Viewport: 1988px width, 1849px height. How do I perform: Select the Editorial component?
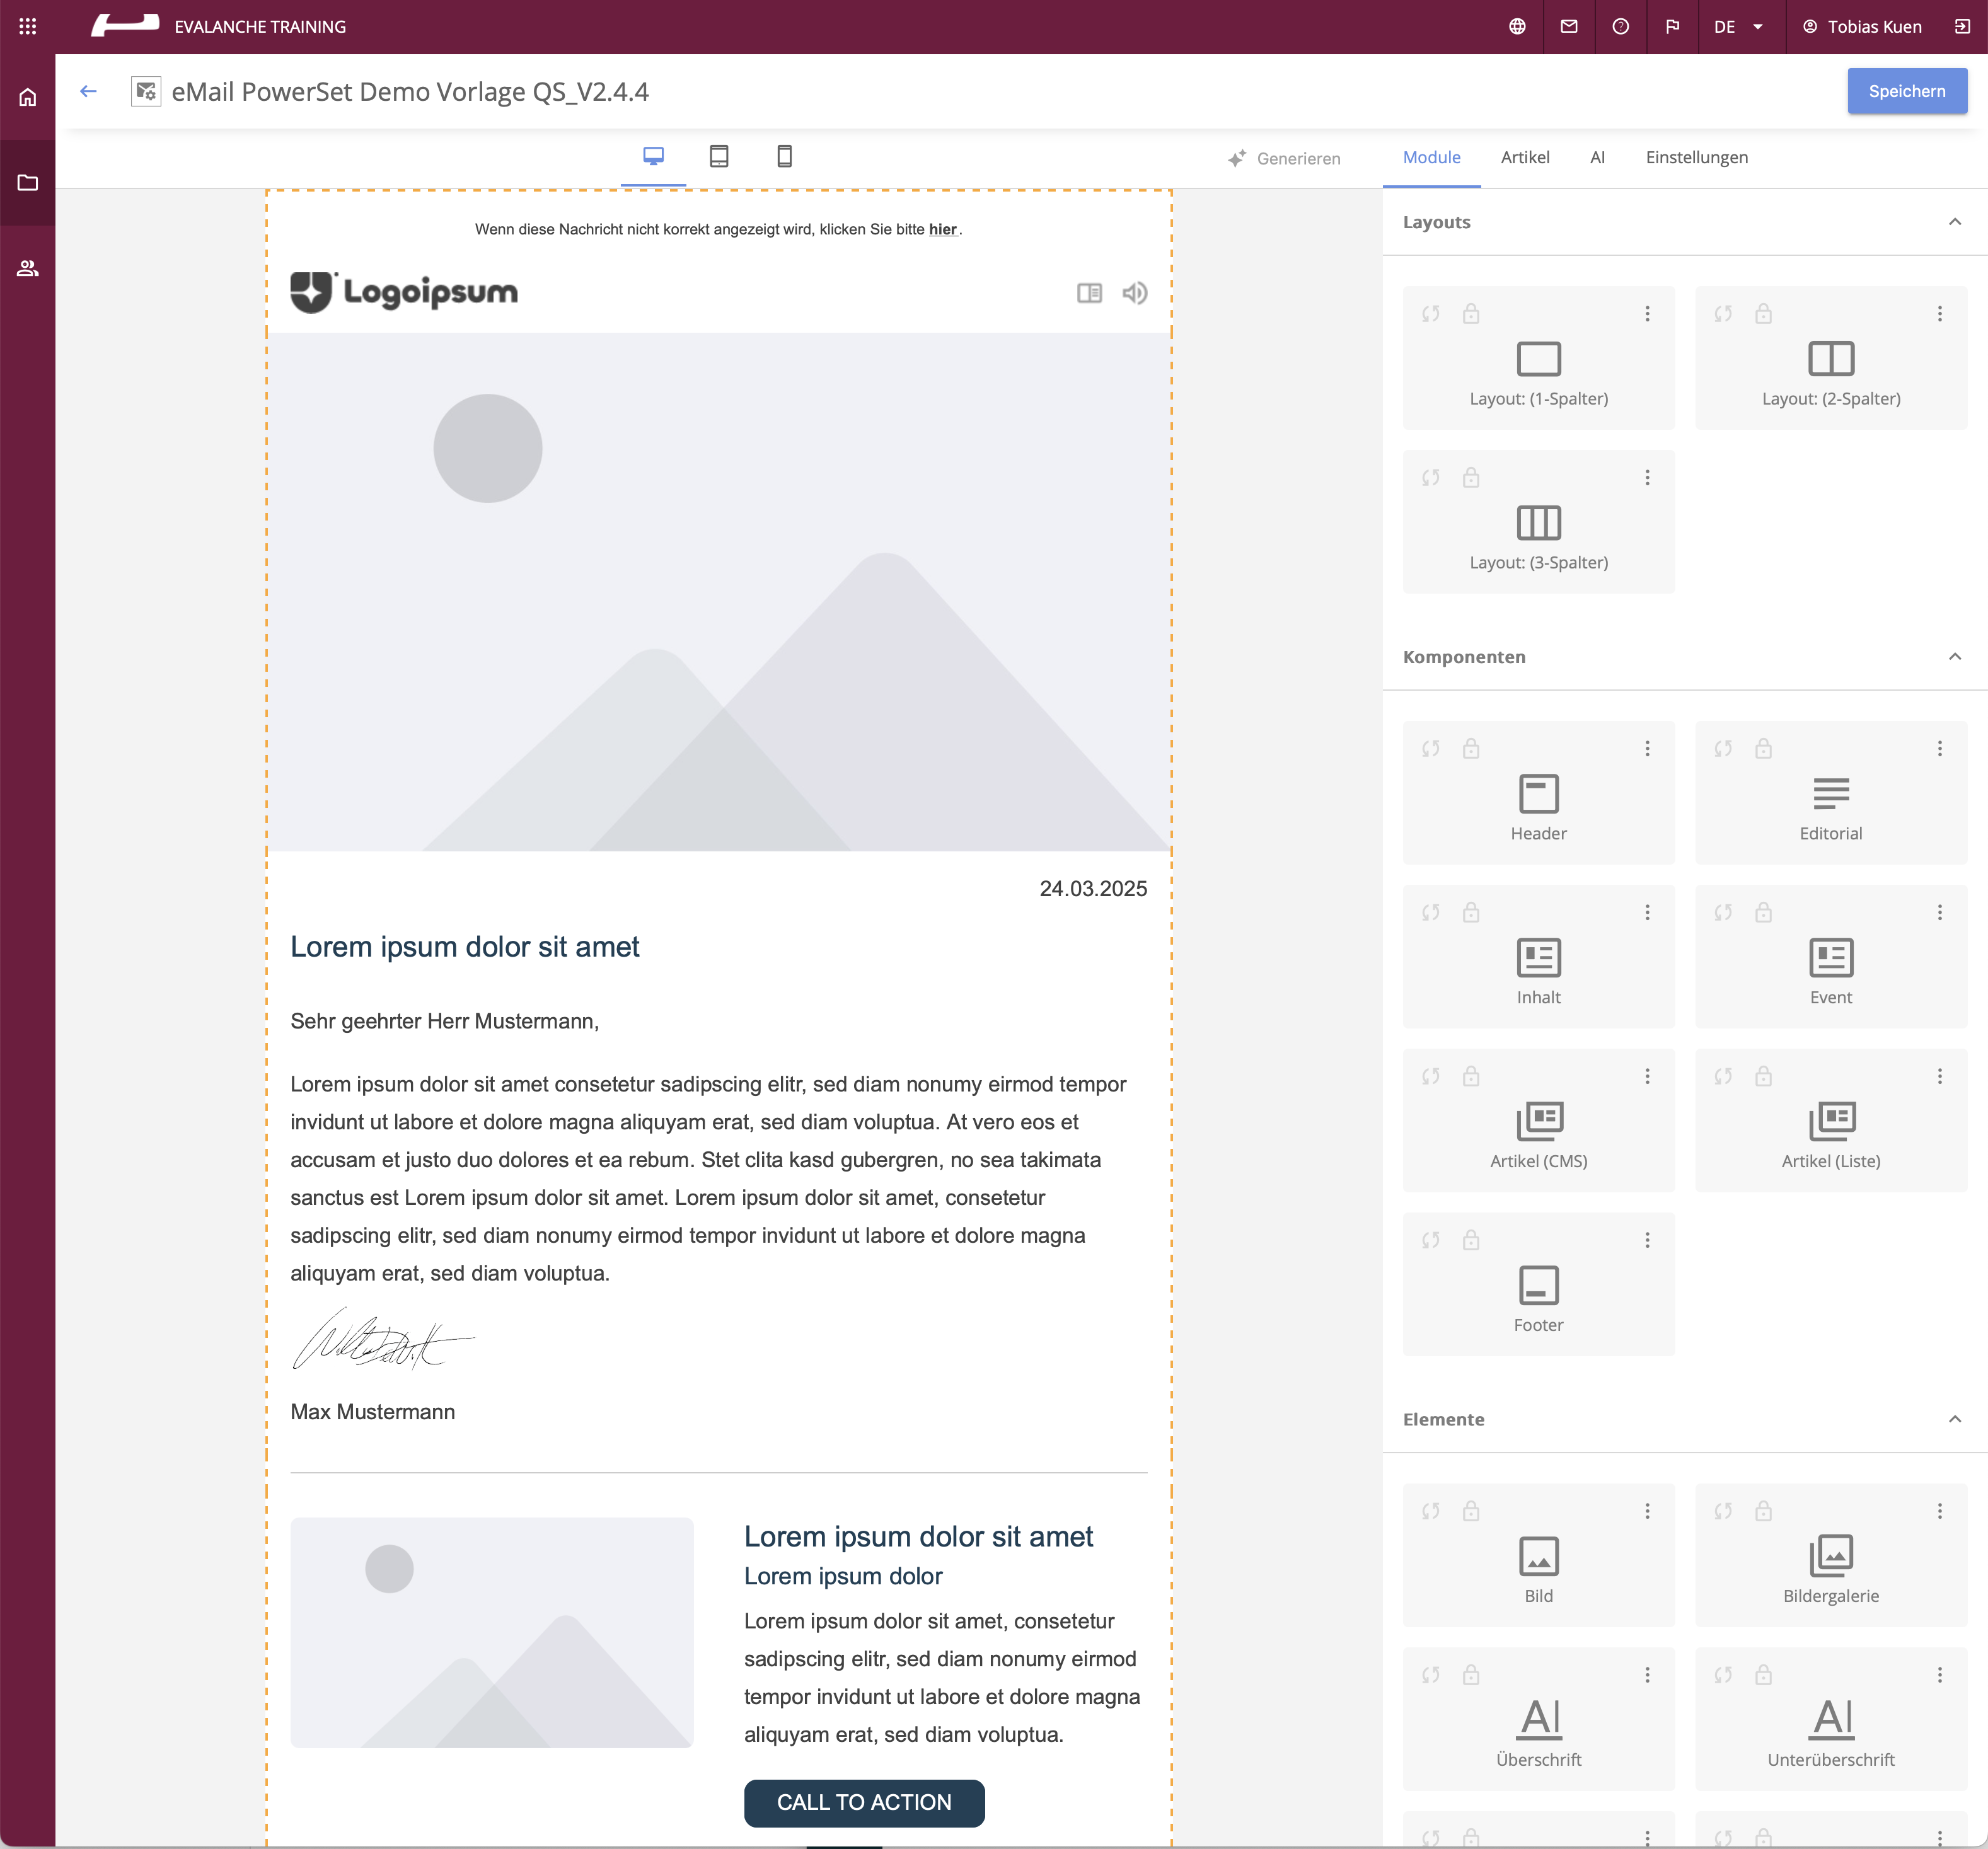pos(1831,793)
